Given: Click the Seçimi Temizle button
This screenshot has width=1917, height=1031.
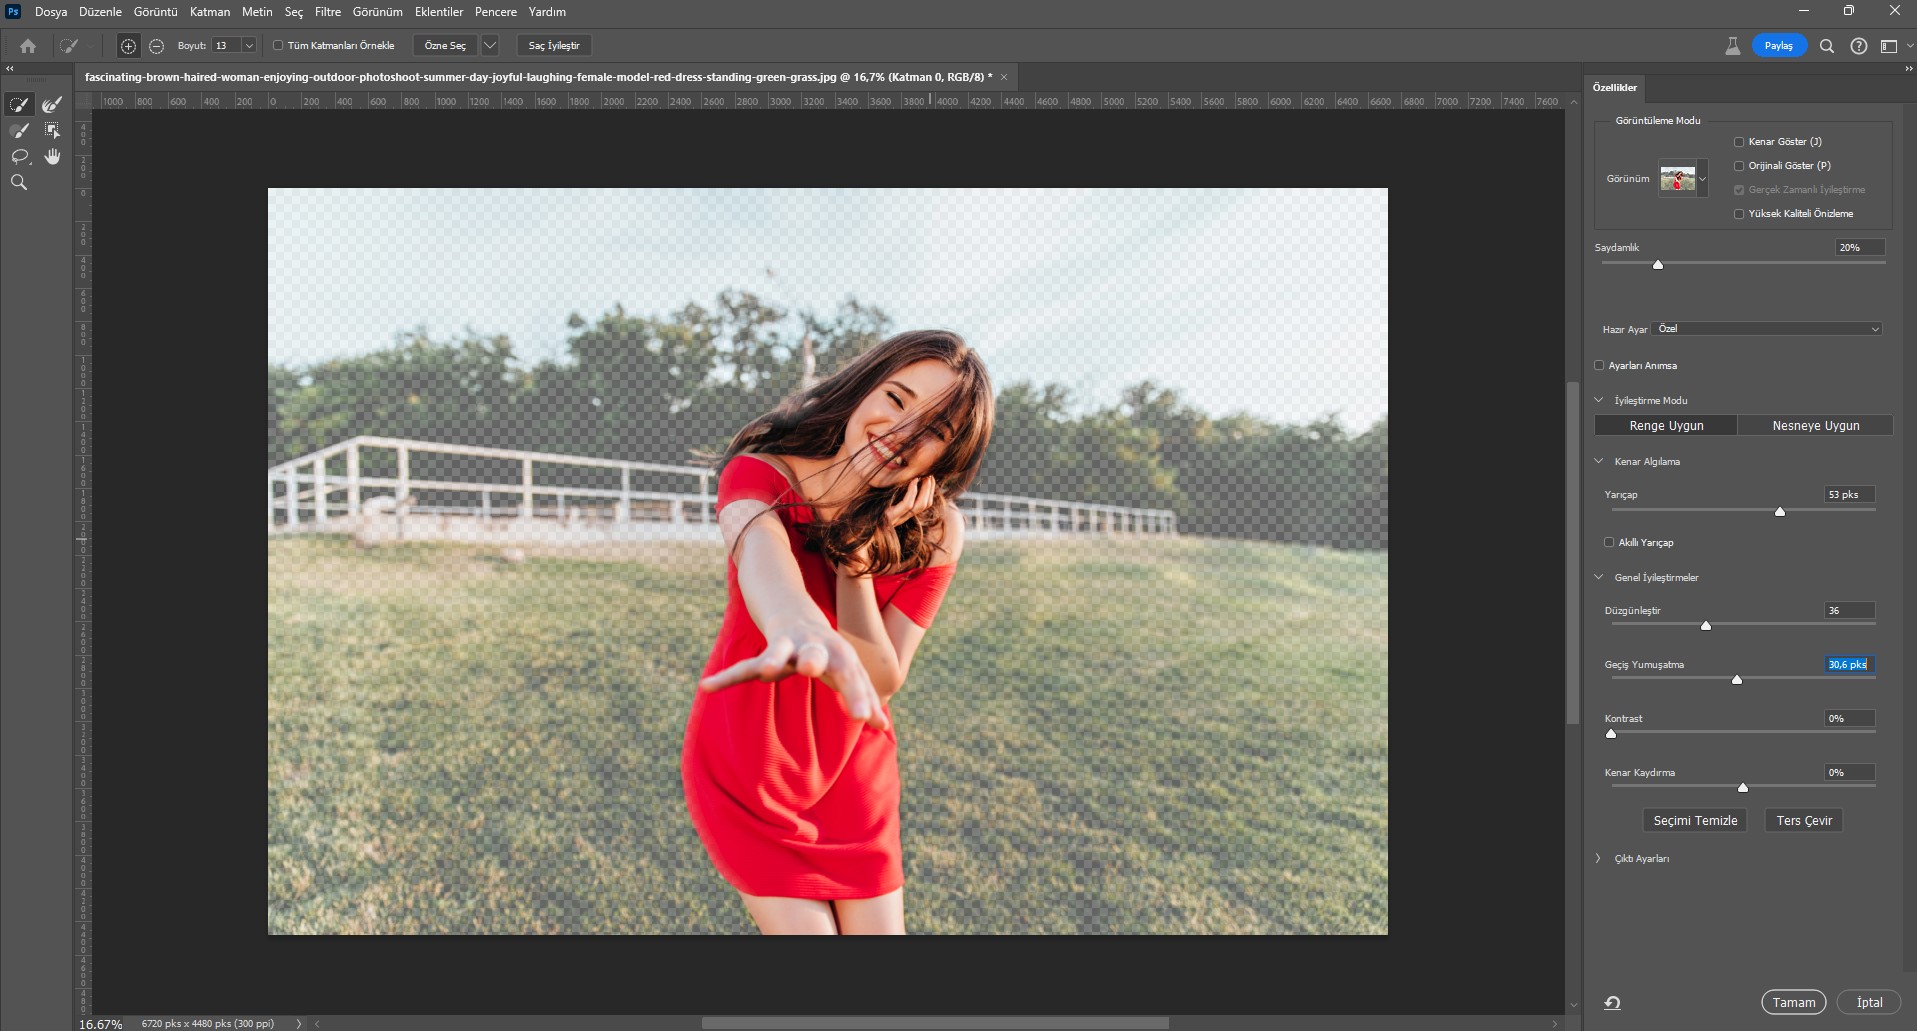Looking at the screenshot, I should click(1695, 821).
